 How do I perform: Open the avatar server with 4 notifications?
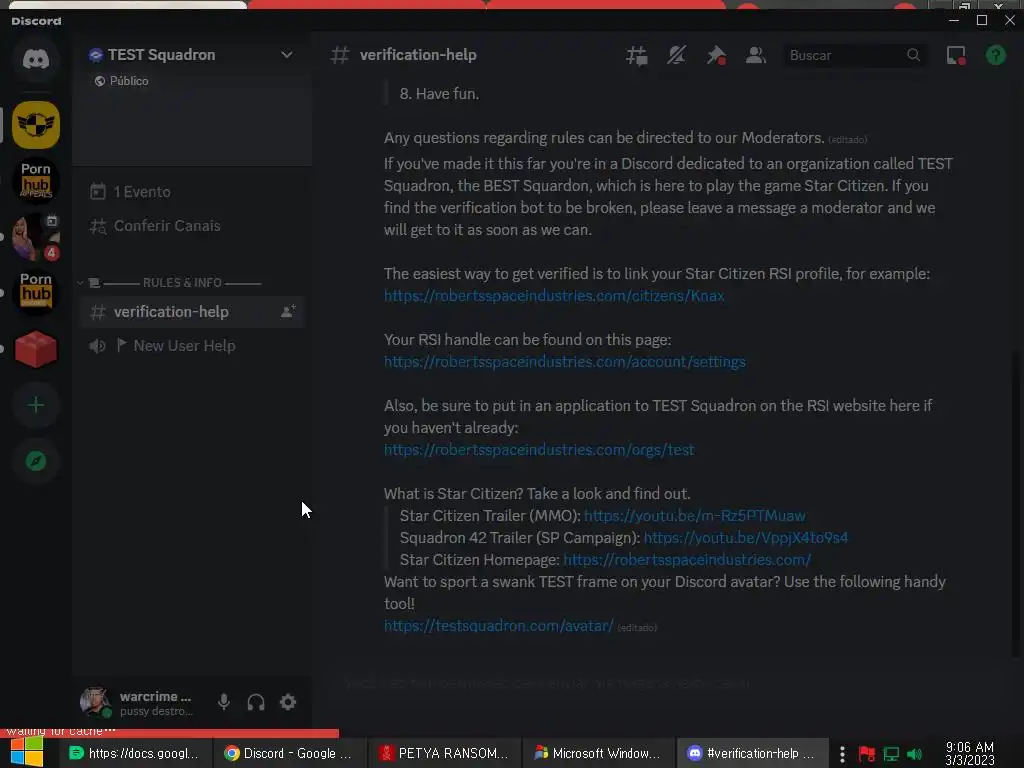(x=36, y=236)
